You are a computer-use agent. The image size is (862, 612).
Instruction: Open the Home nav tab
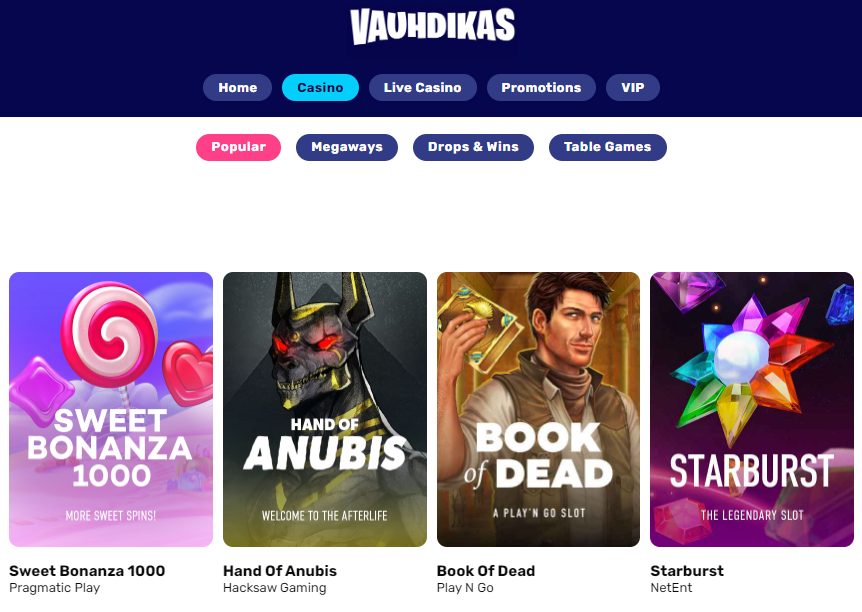coord(237,87)
